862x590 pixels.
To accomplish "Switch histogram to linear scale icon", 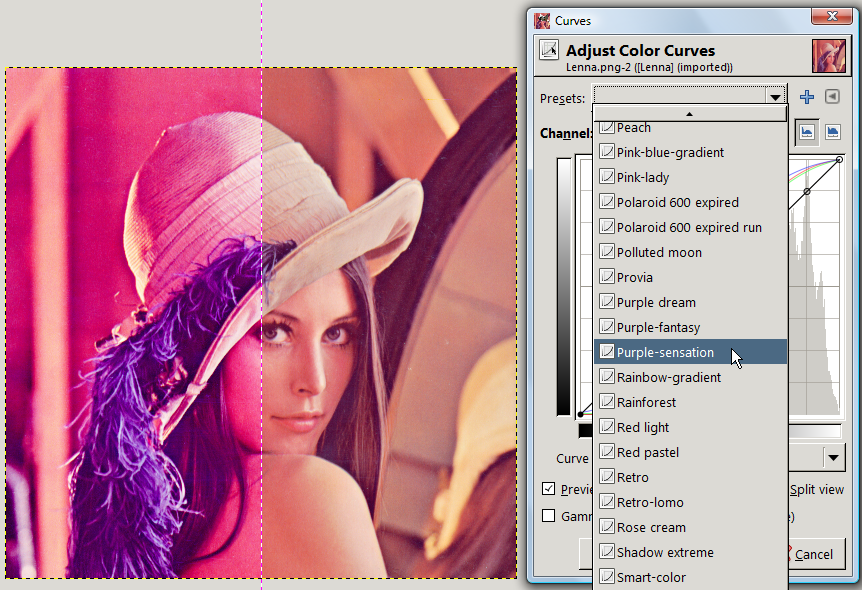I will (x=806, y=132).
